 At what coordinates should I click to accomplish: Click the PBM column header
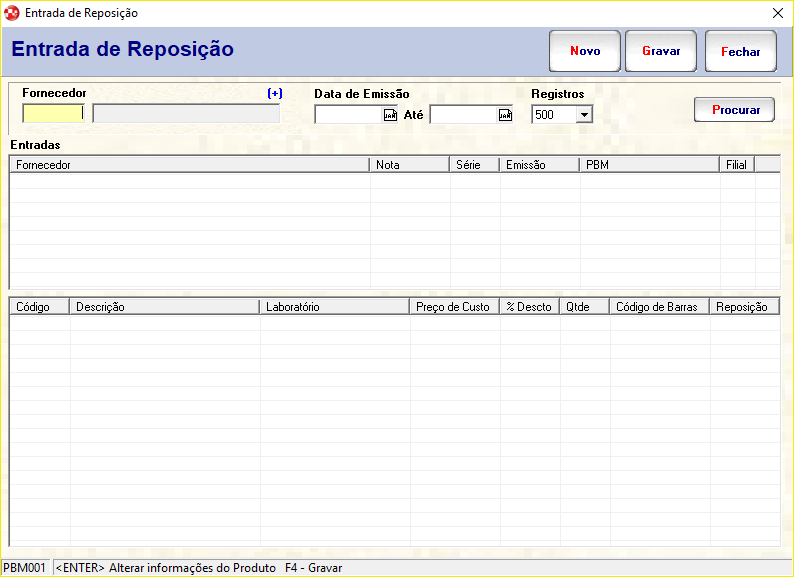tap(650, 165)
